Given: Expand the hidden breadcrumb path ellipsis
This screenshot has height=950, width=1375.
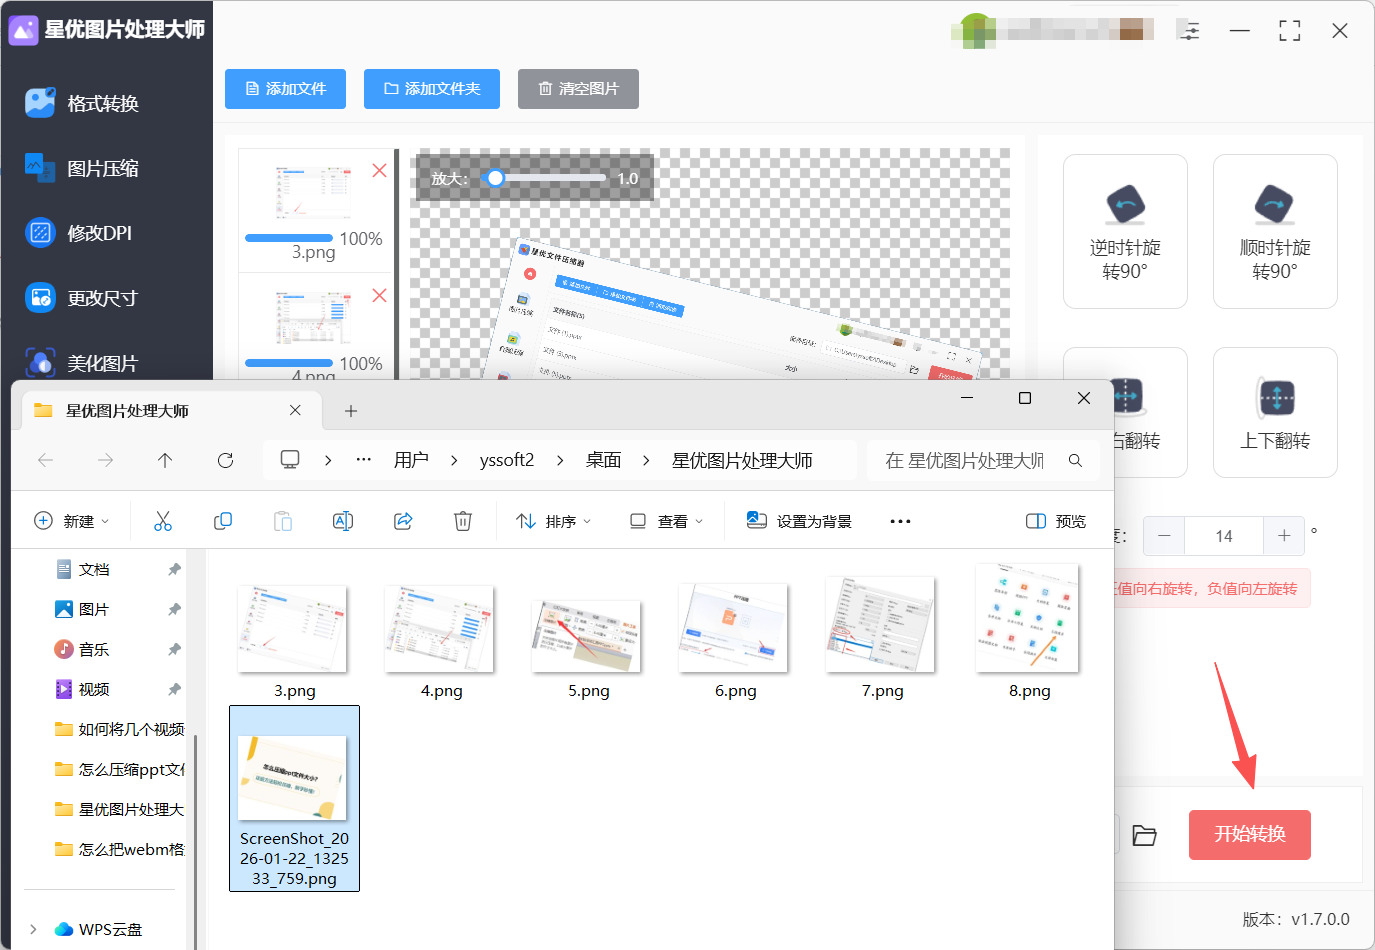Looking at the screenshot, I should pos(364,460).
